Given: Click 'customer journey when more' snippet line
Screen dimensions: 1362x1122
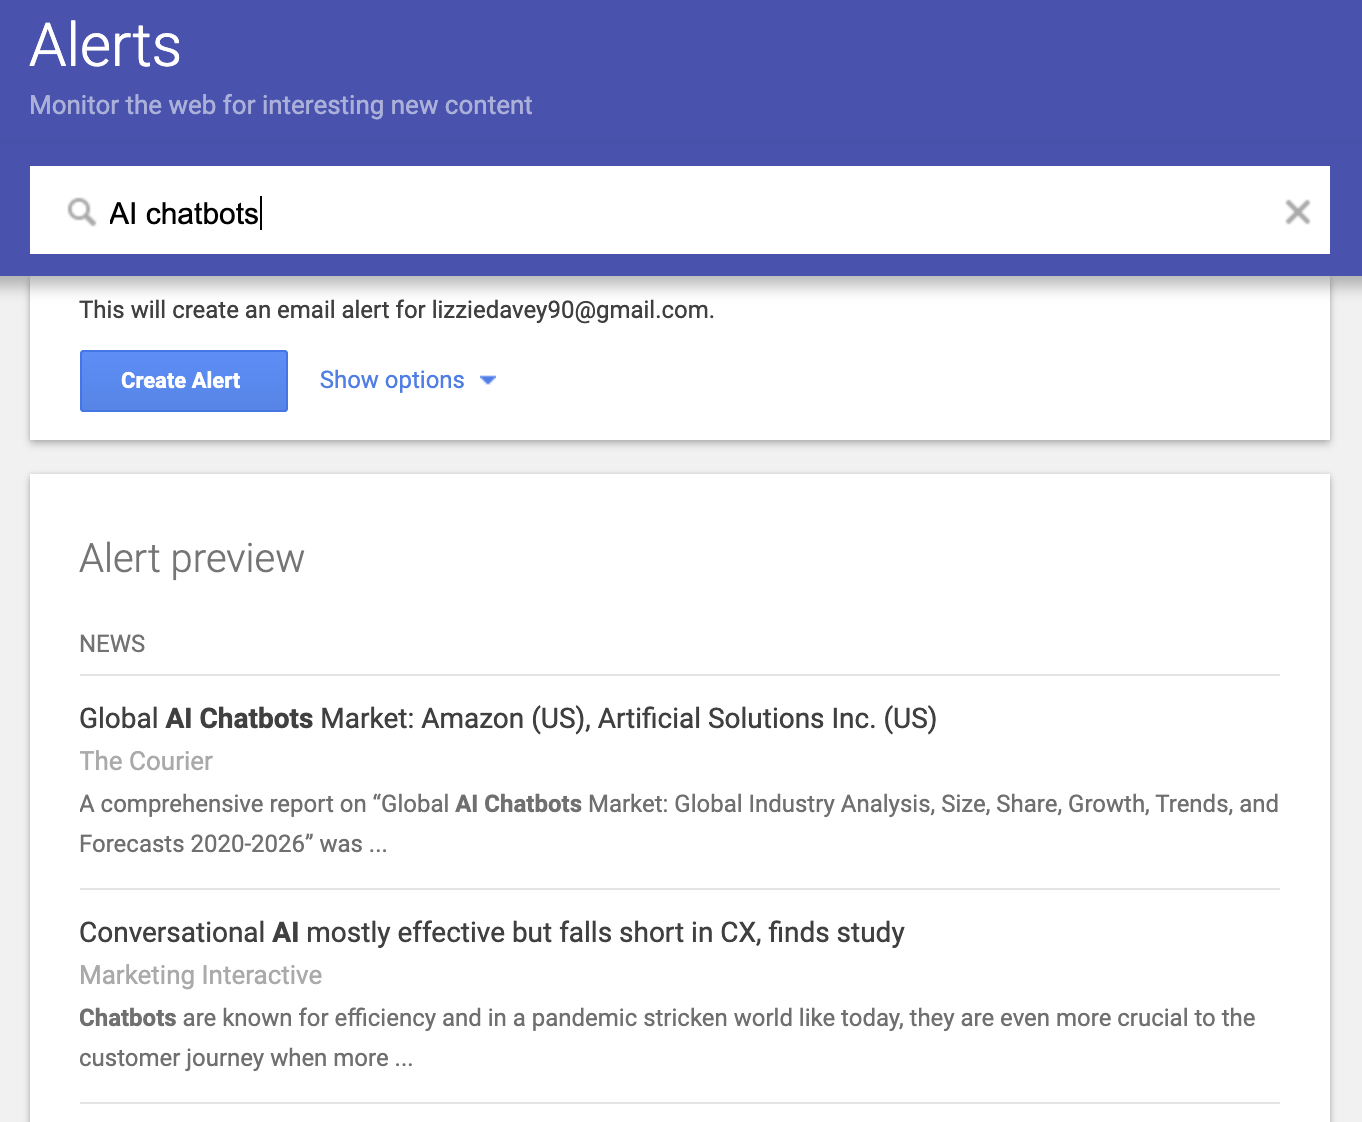Looking at the screenshot, I should [234, 1058].
